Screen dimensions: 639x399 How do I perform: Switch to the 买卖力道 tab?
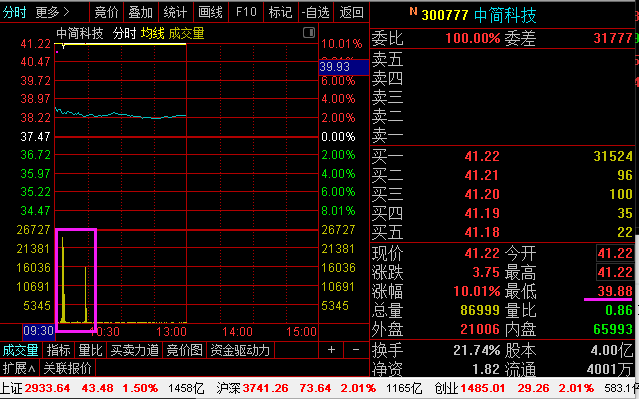[x=134, y=350]
